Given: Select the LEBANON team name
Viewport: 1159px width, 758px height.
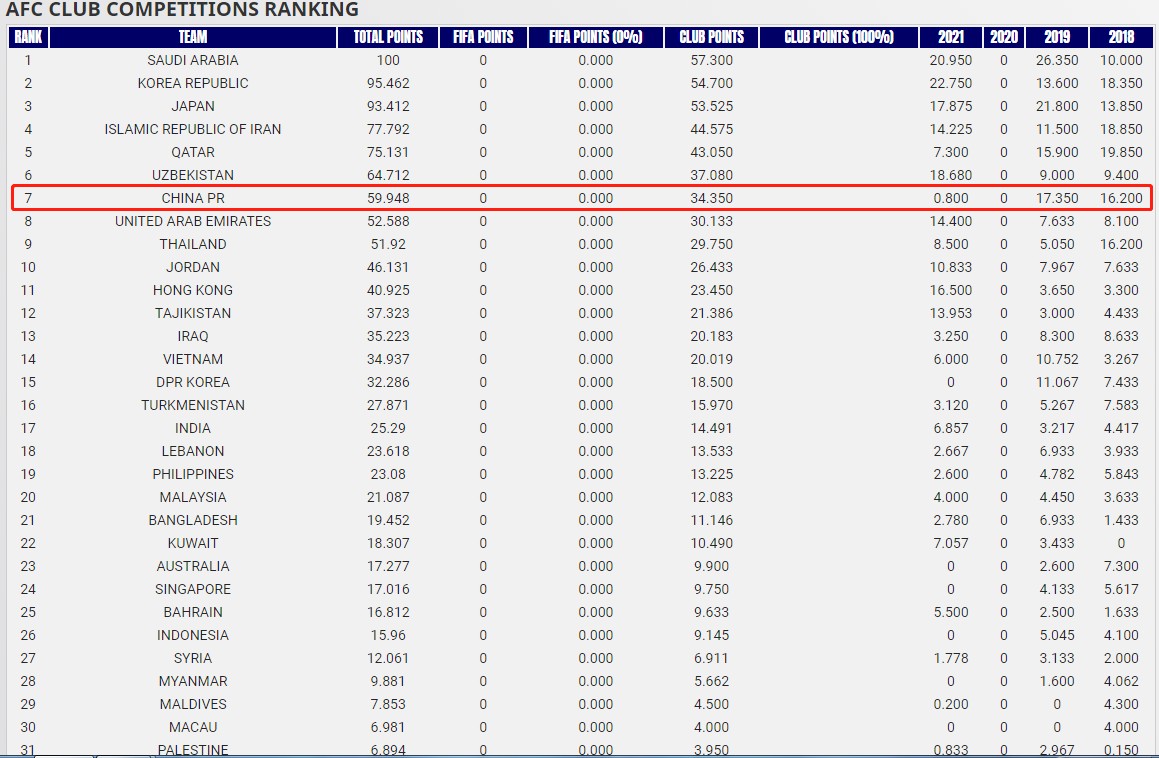Looking at the screenshot, I should pos(193,450).
